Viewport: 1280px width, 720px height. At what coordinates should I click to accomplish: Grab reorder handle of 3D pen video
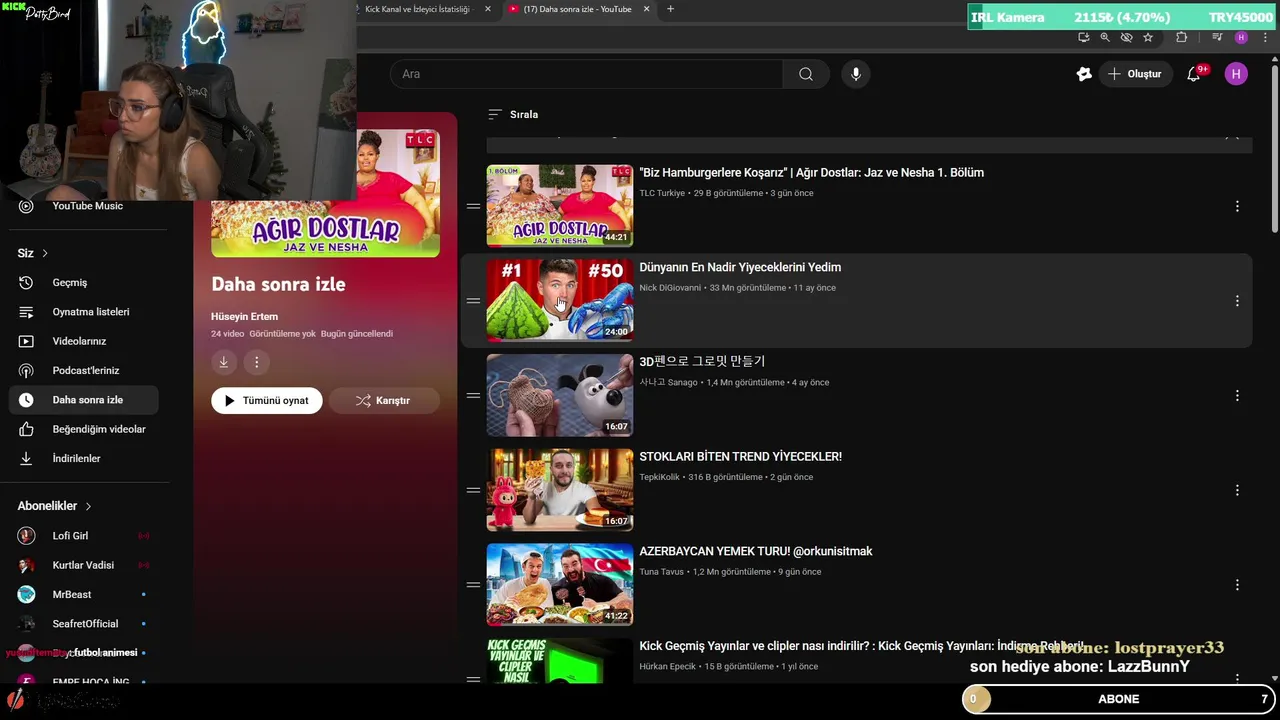point(473,395)
